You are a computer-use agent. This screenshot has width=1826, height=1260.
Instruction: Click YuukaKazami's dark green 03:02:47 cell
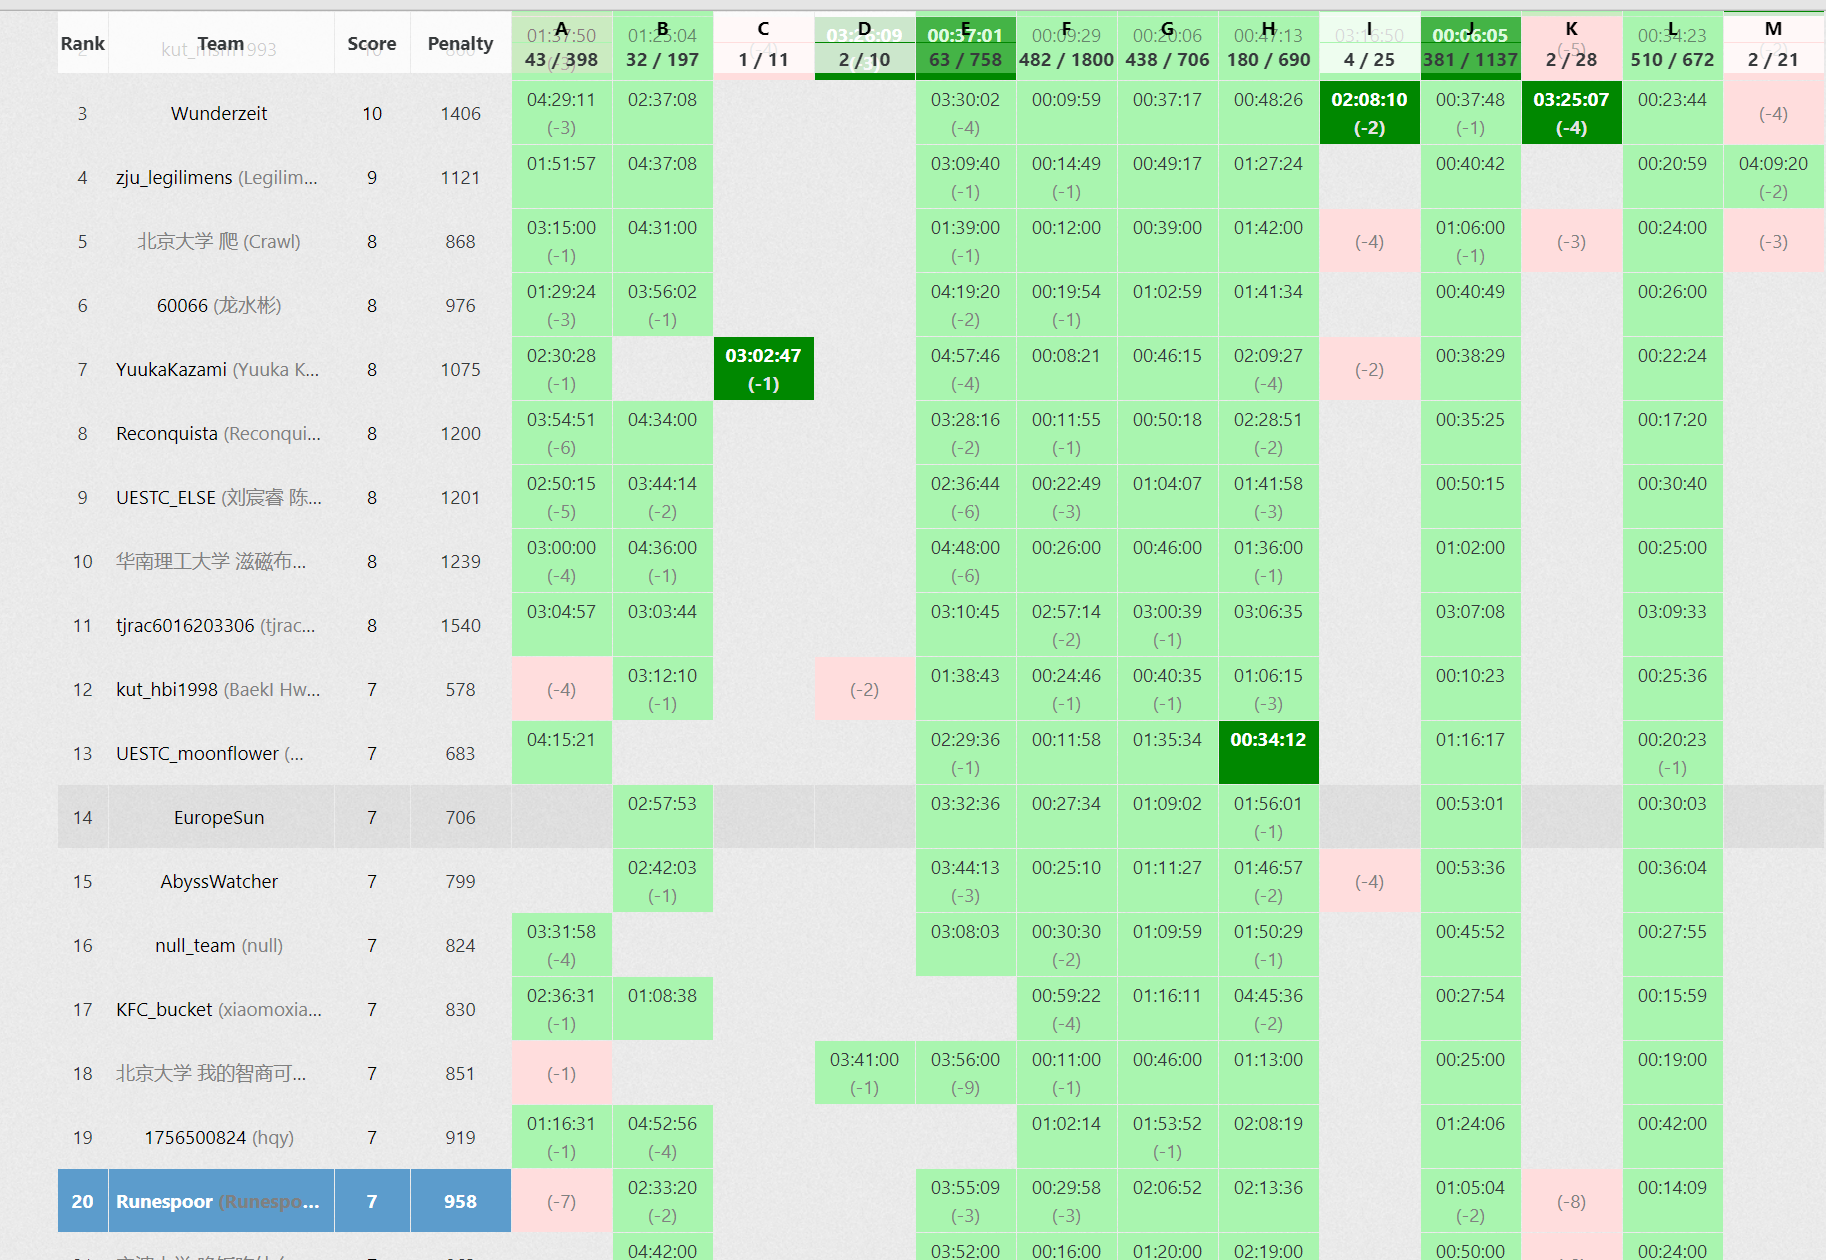763,369
